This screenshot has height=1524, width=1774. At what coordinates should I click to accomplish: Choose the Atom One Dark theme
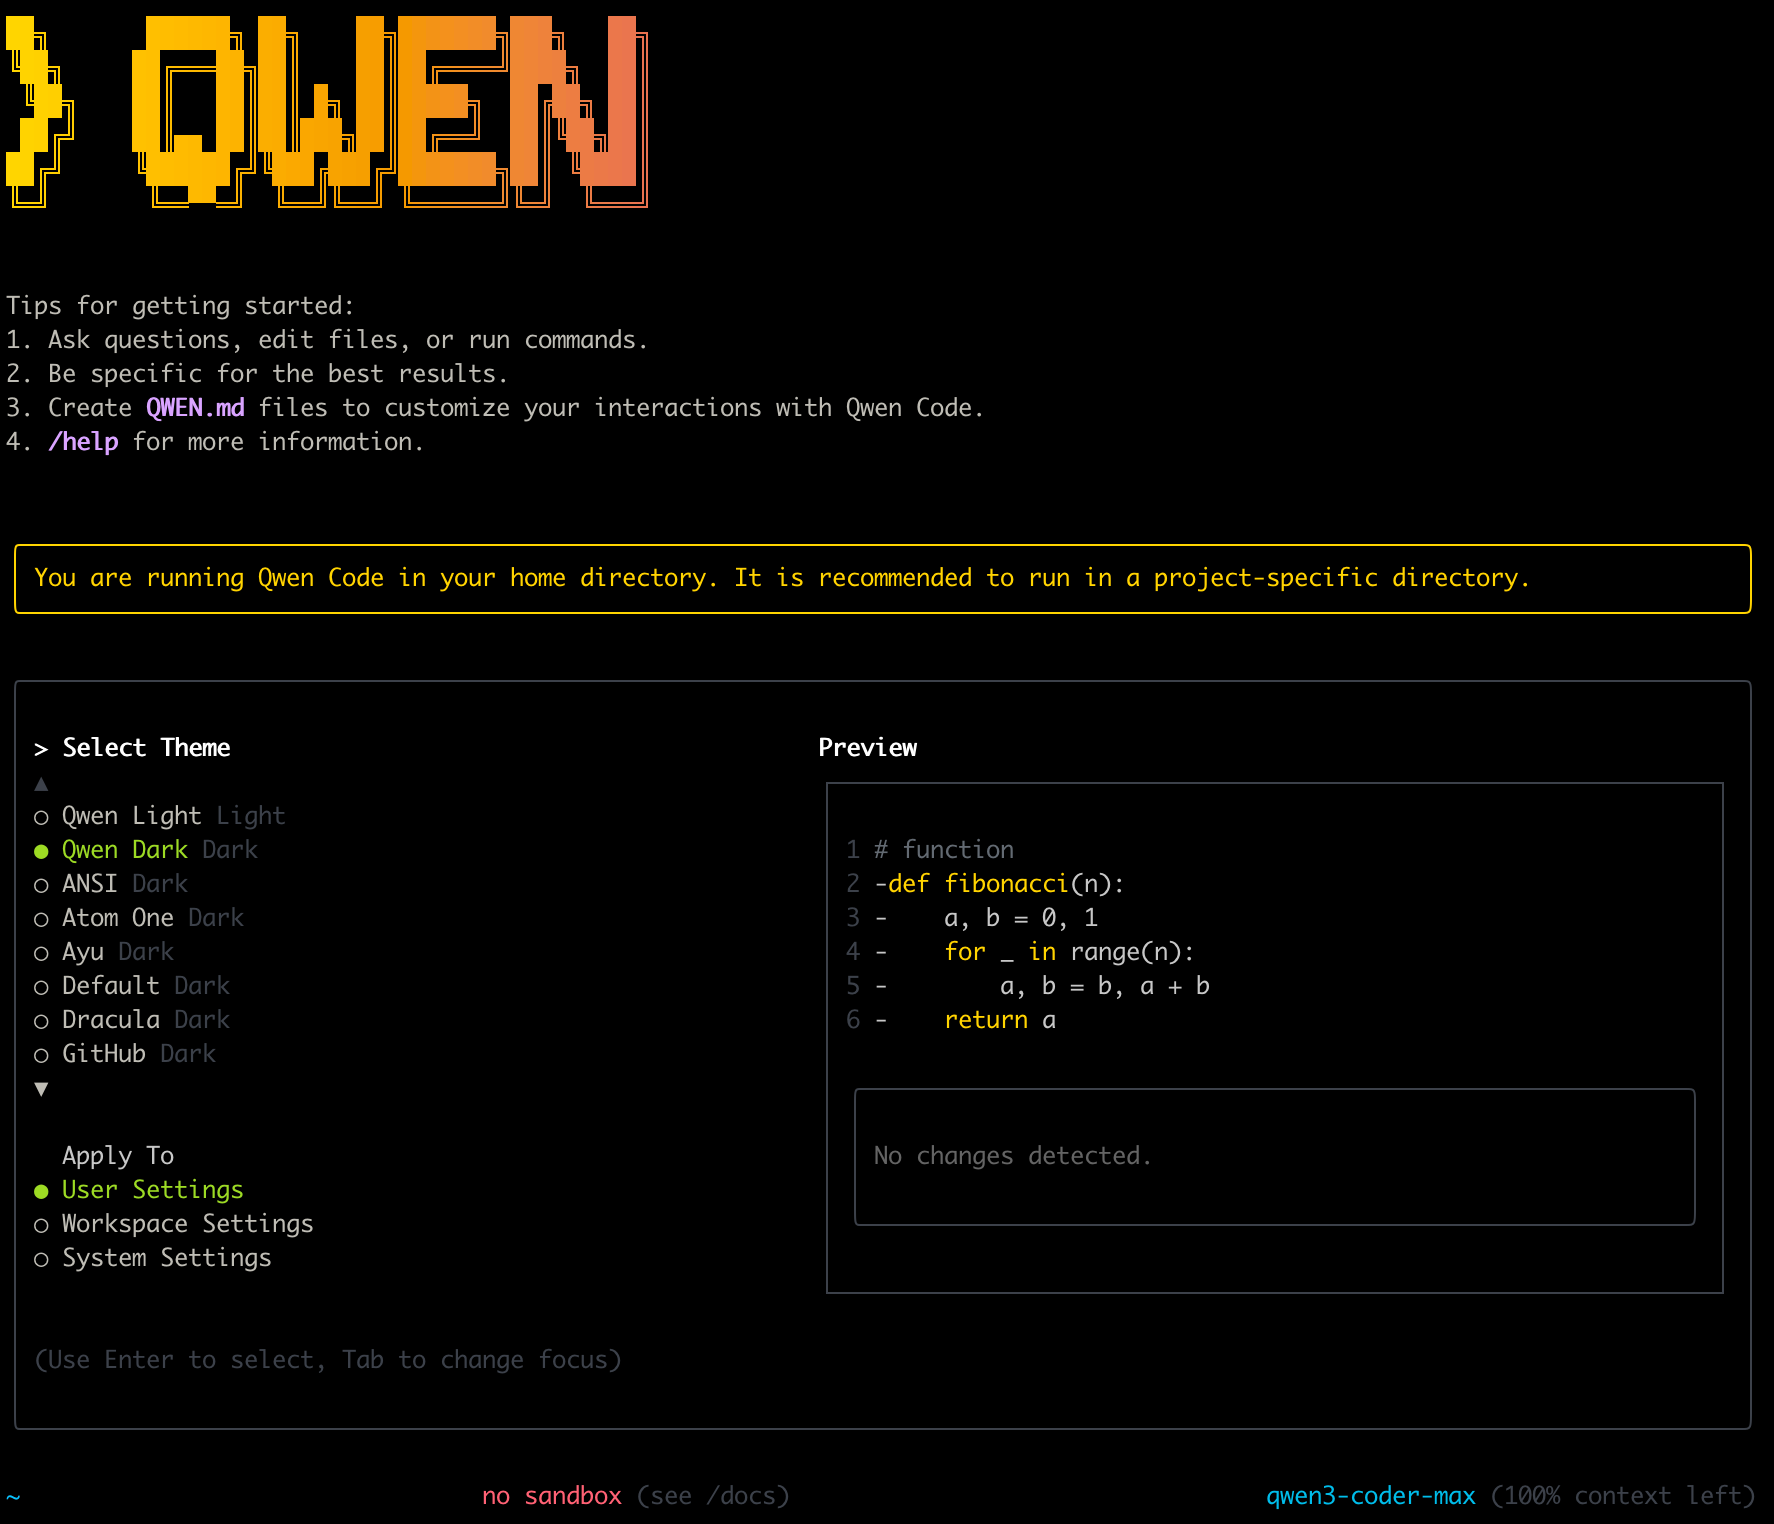139,918
